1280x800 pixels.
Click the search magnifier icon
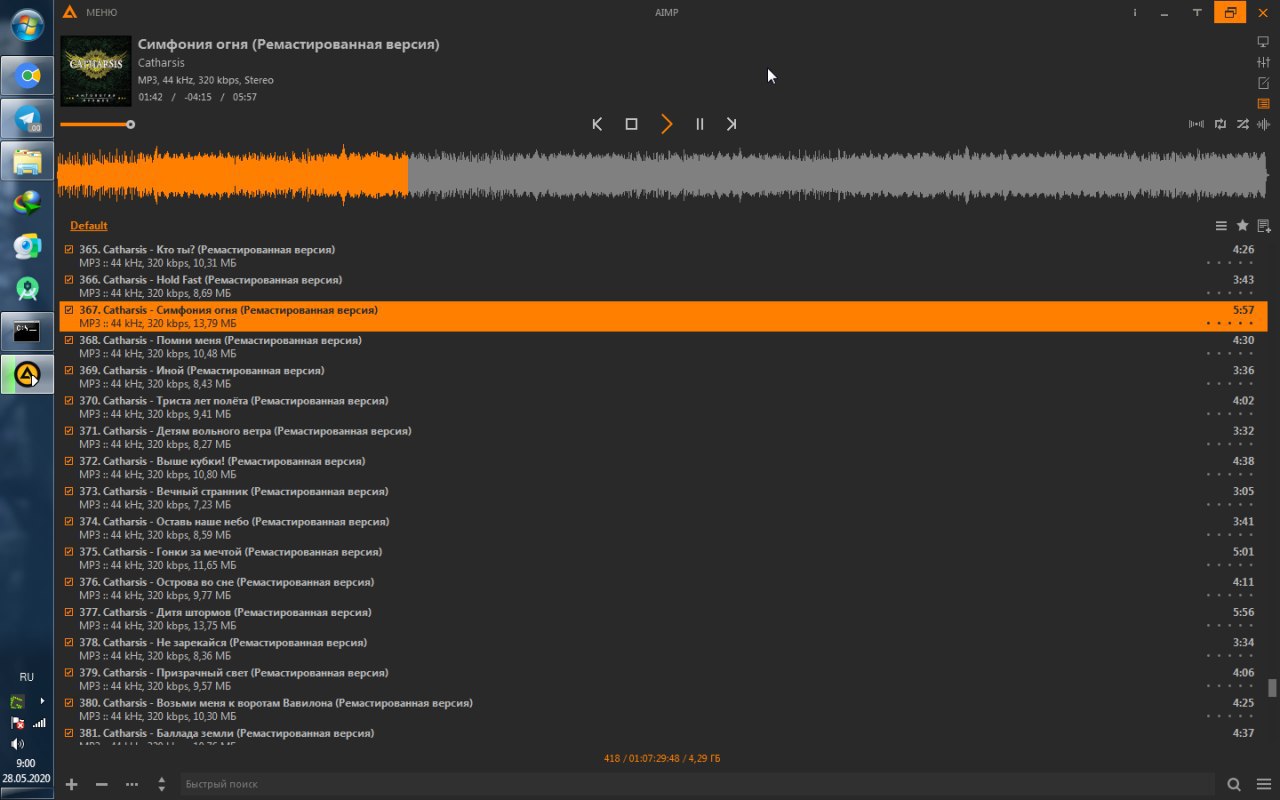pyautogui.click(x=1234, y=785)
